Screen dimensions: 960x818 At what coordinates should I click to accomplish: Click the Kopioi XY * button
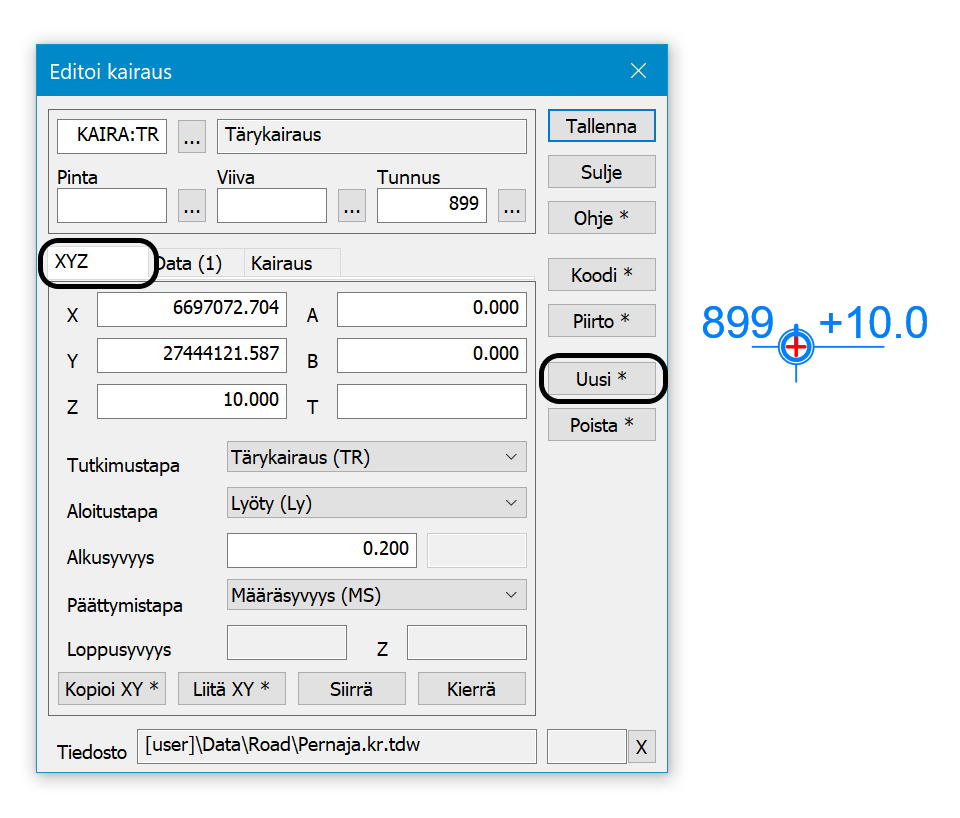click(112, 689)
